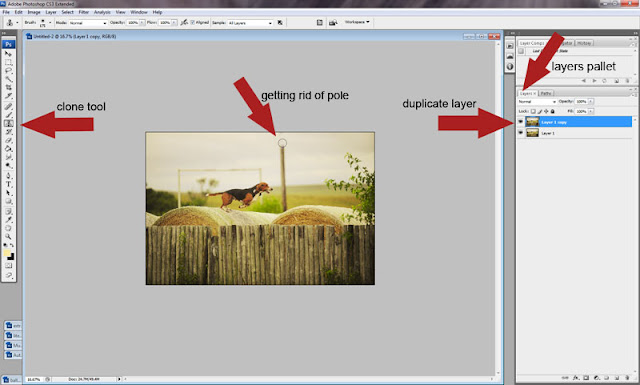
Task: Toggle the Aligned checkbox
Action: 192,22
